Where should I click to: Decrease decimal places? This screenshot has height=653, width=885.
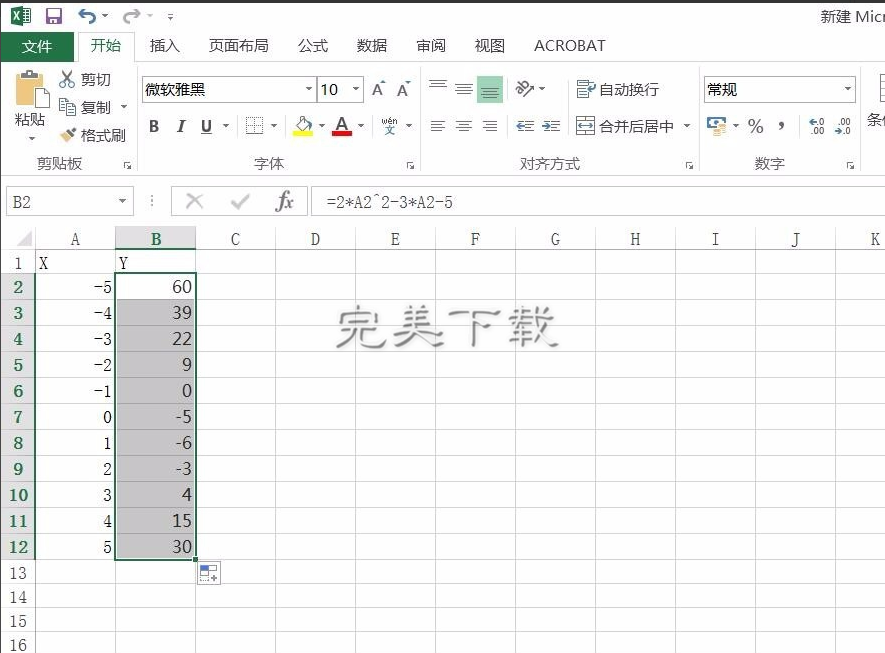coord(843,126)
